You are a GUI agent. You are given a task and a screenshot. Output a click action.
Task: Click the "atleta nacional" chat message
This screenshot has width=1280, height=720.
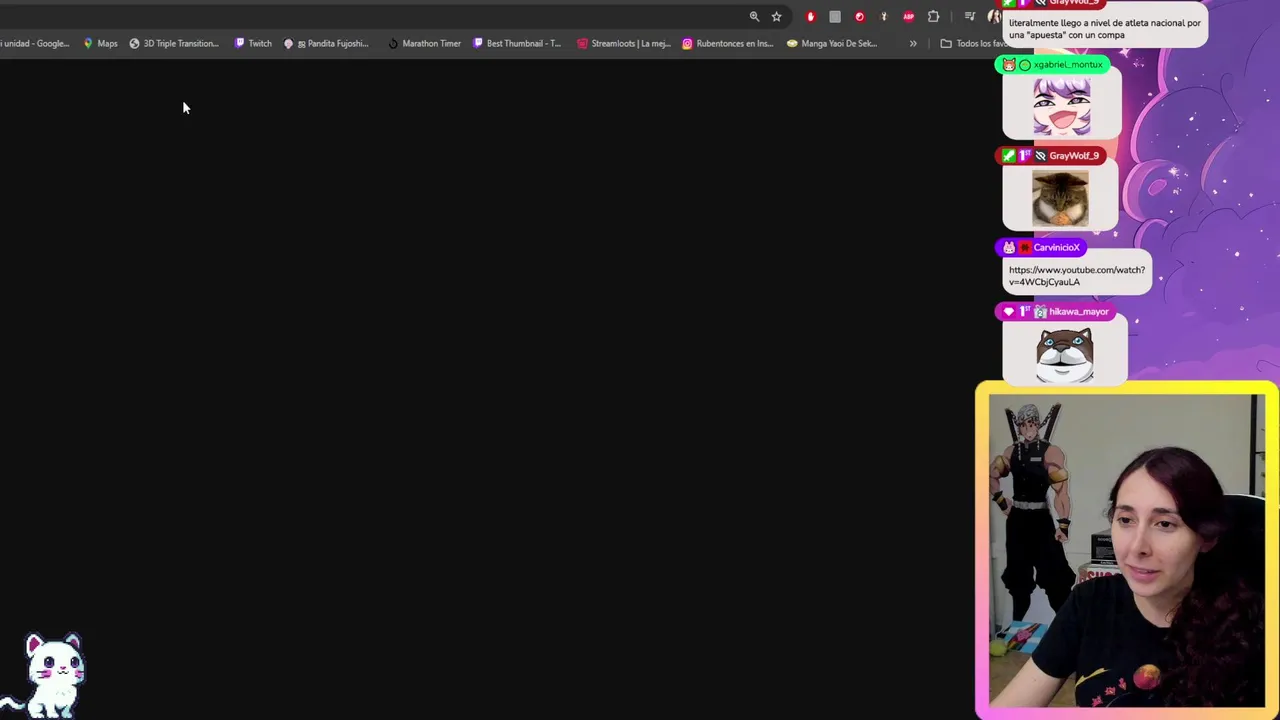click(1104, 28)
